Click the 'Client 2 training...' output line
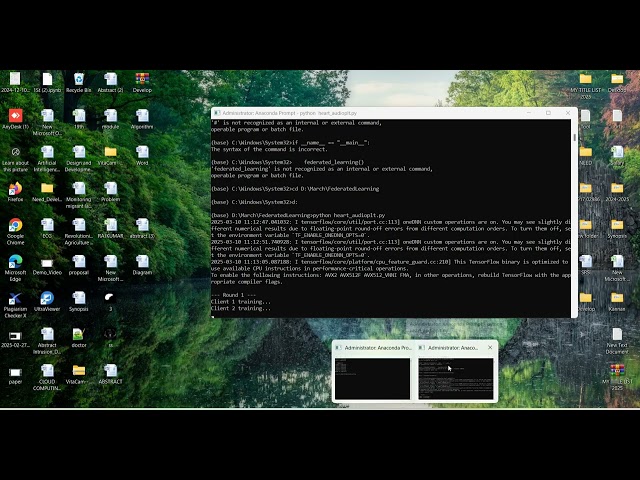Viewport: 640px width, 480px height. (x=240, y=308)
